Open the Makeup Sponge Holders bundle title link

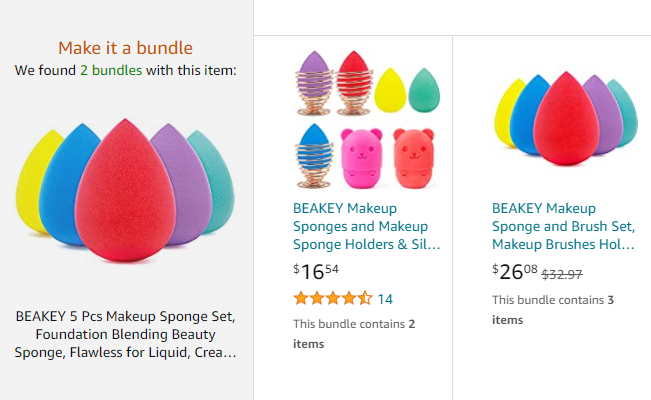coord(366,226)
